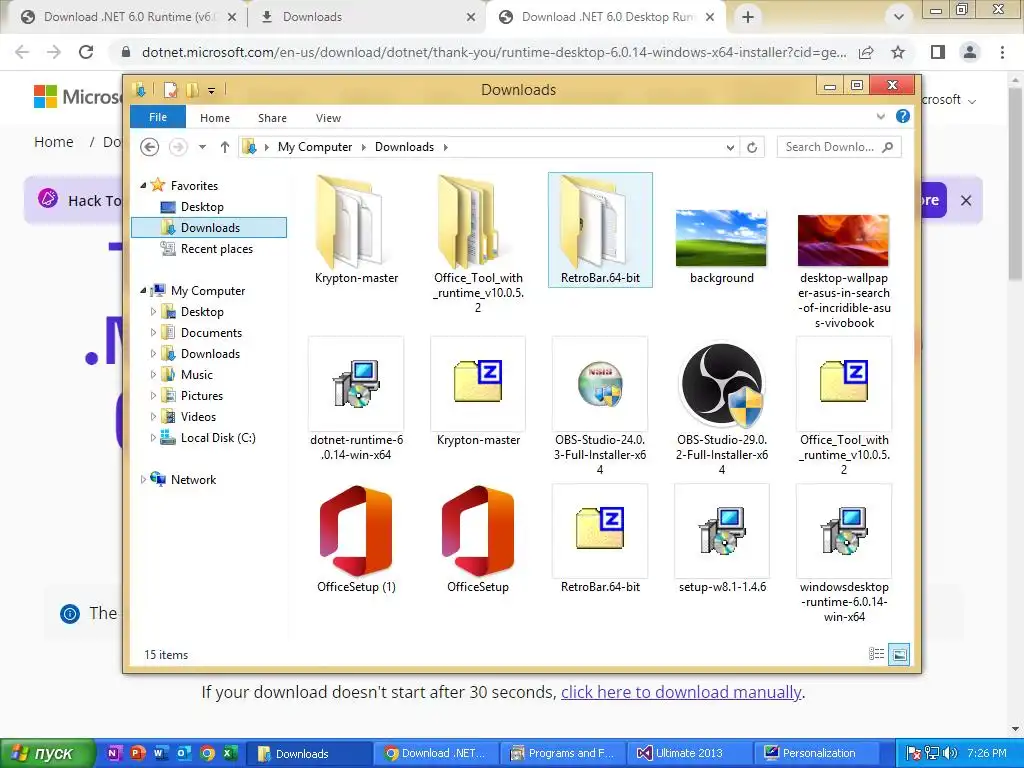Select the OfficeSetup file
This screenshot has width=1024, height=768.
478,539
